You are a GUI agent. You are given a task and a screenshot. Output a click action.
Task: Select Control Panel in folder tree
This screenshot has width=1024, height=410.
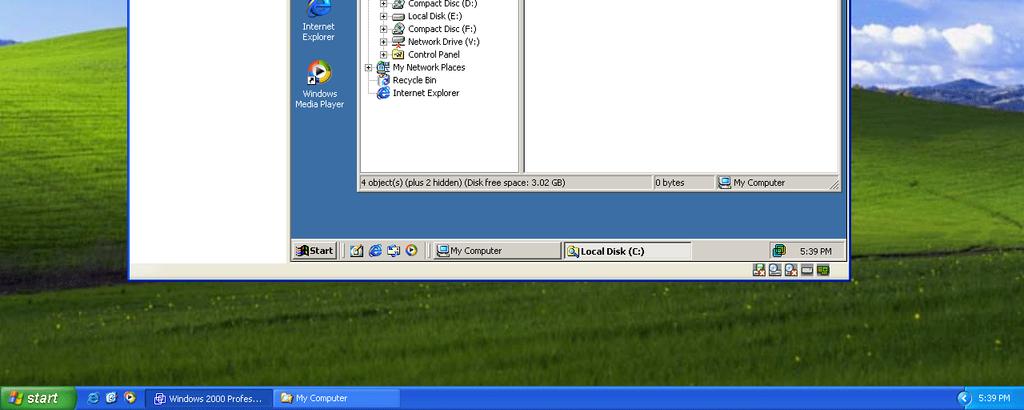(x=434, y=55)
